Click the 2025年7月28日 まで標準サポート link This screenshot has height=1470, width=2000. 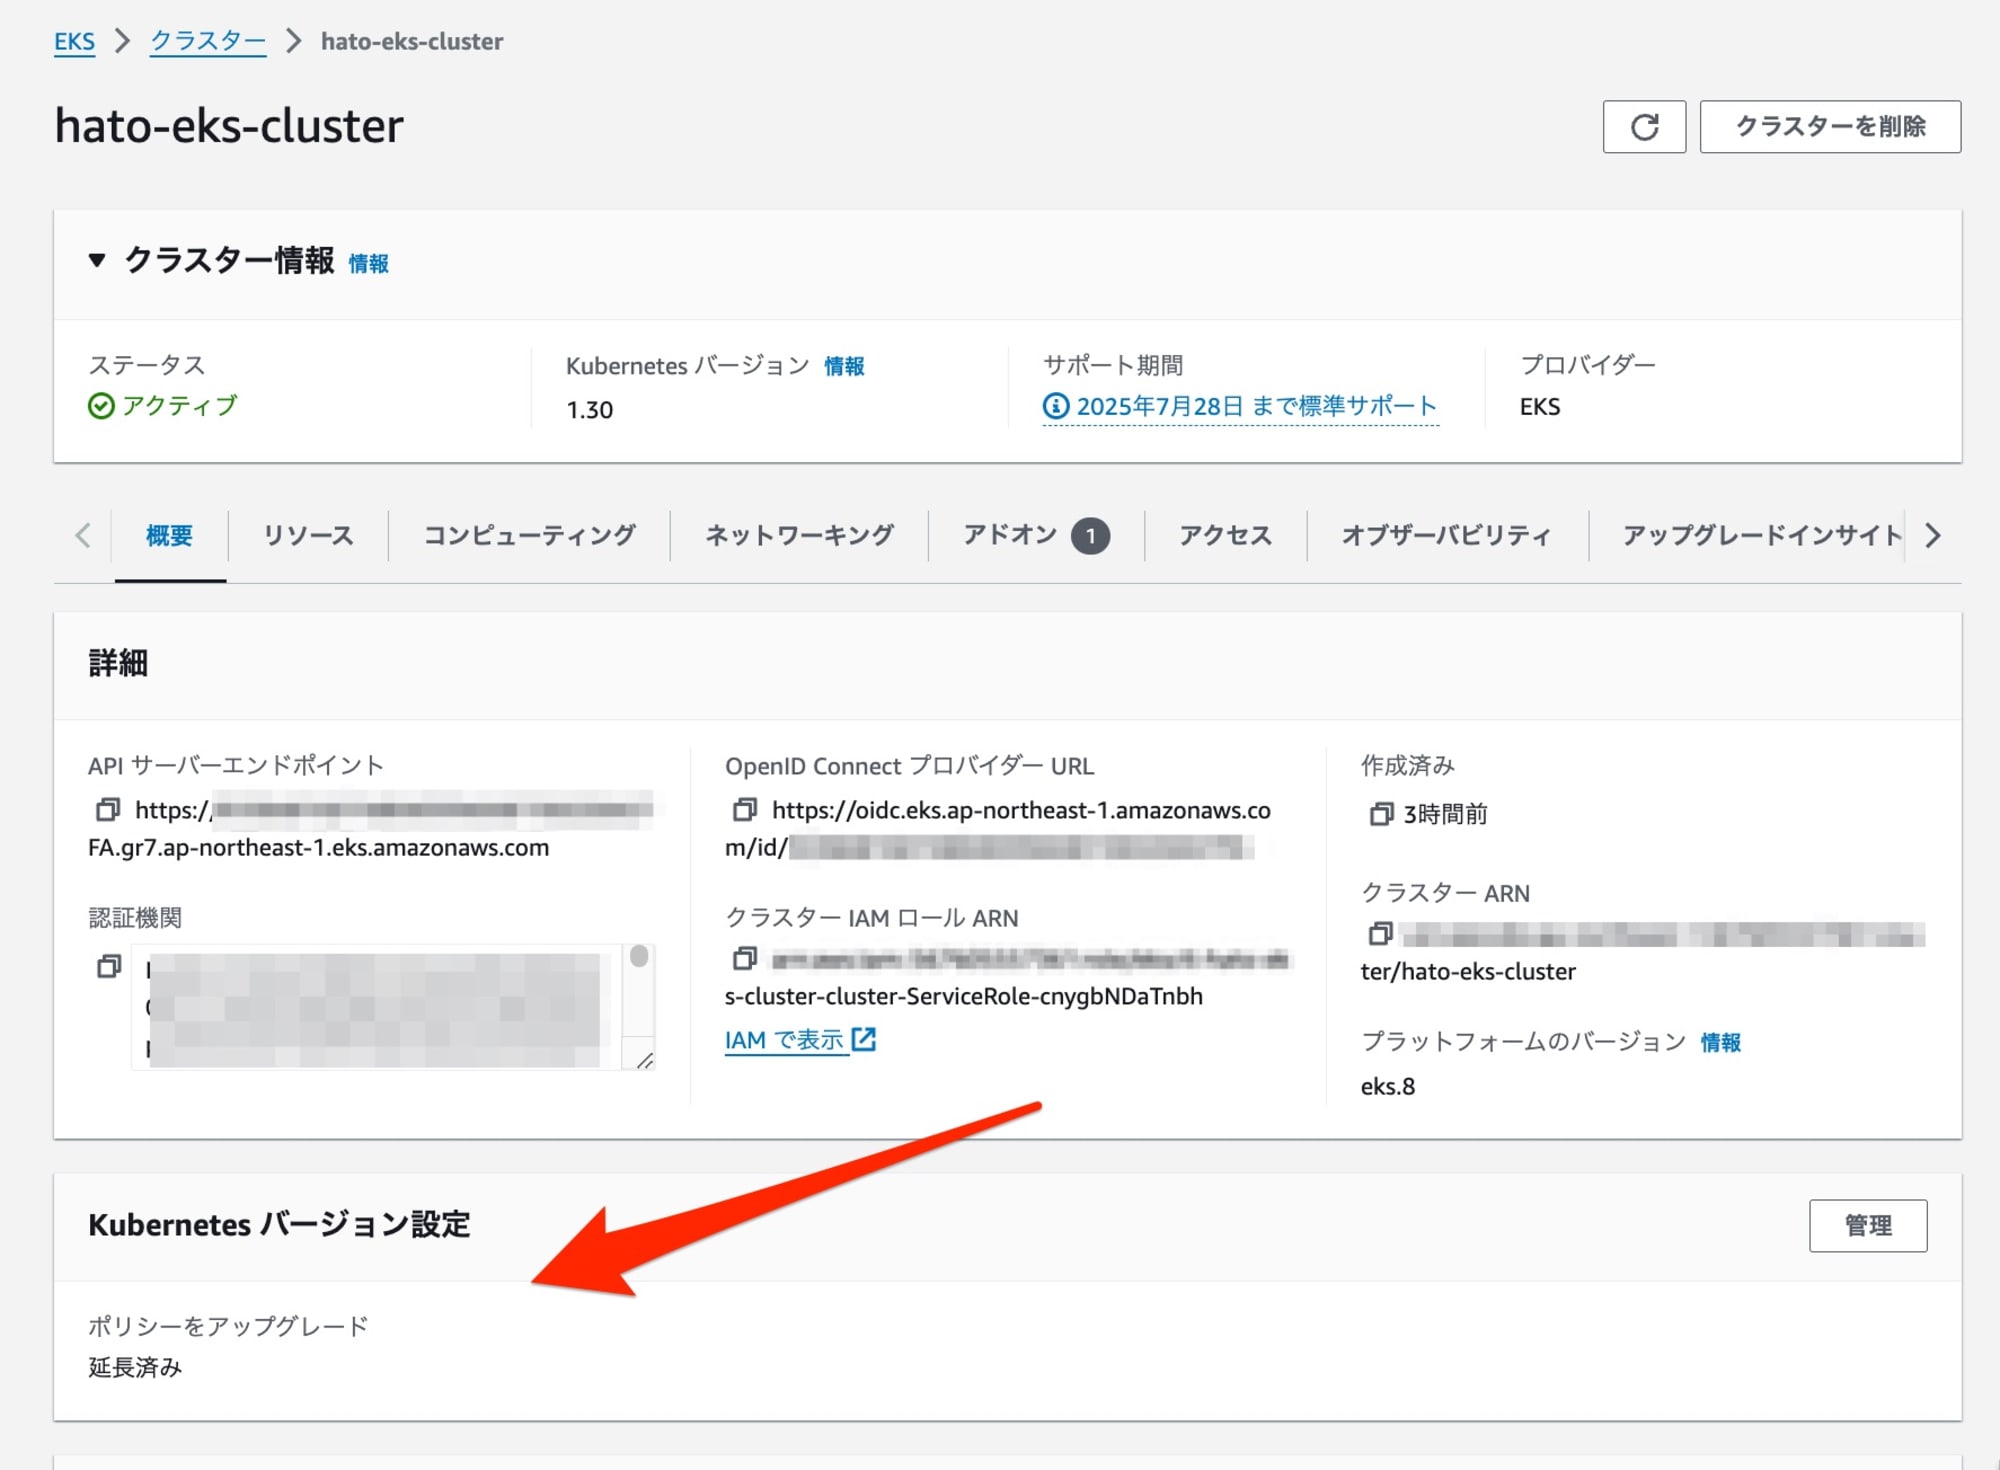pyautogui.click(x=1256, y=406)
